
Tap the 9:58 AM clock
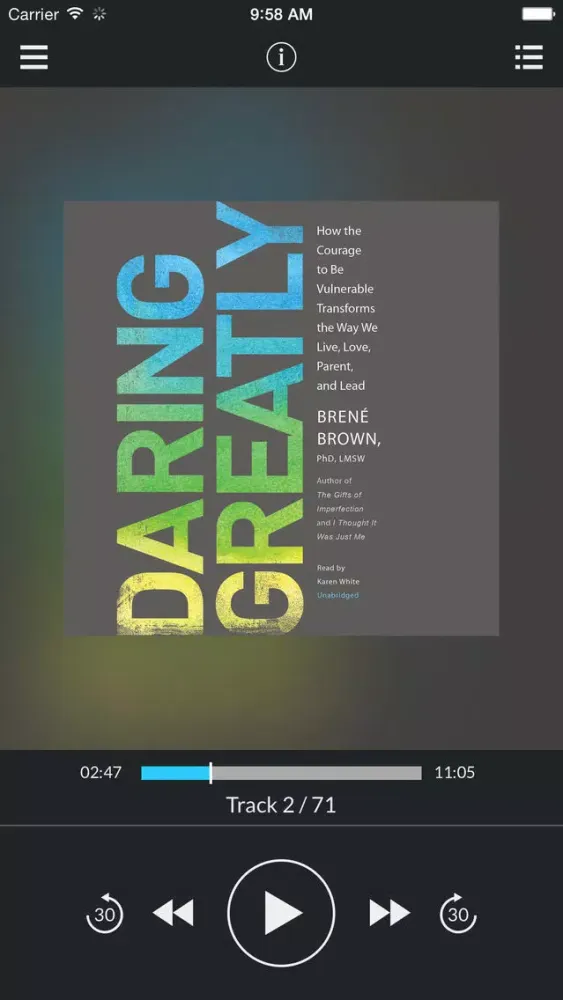coord(281,15)
